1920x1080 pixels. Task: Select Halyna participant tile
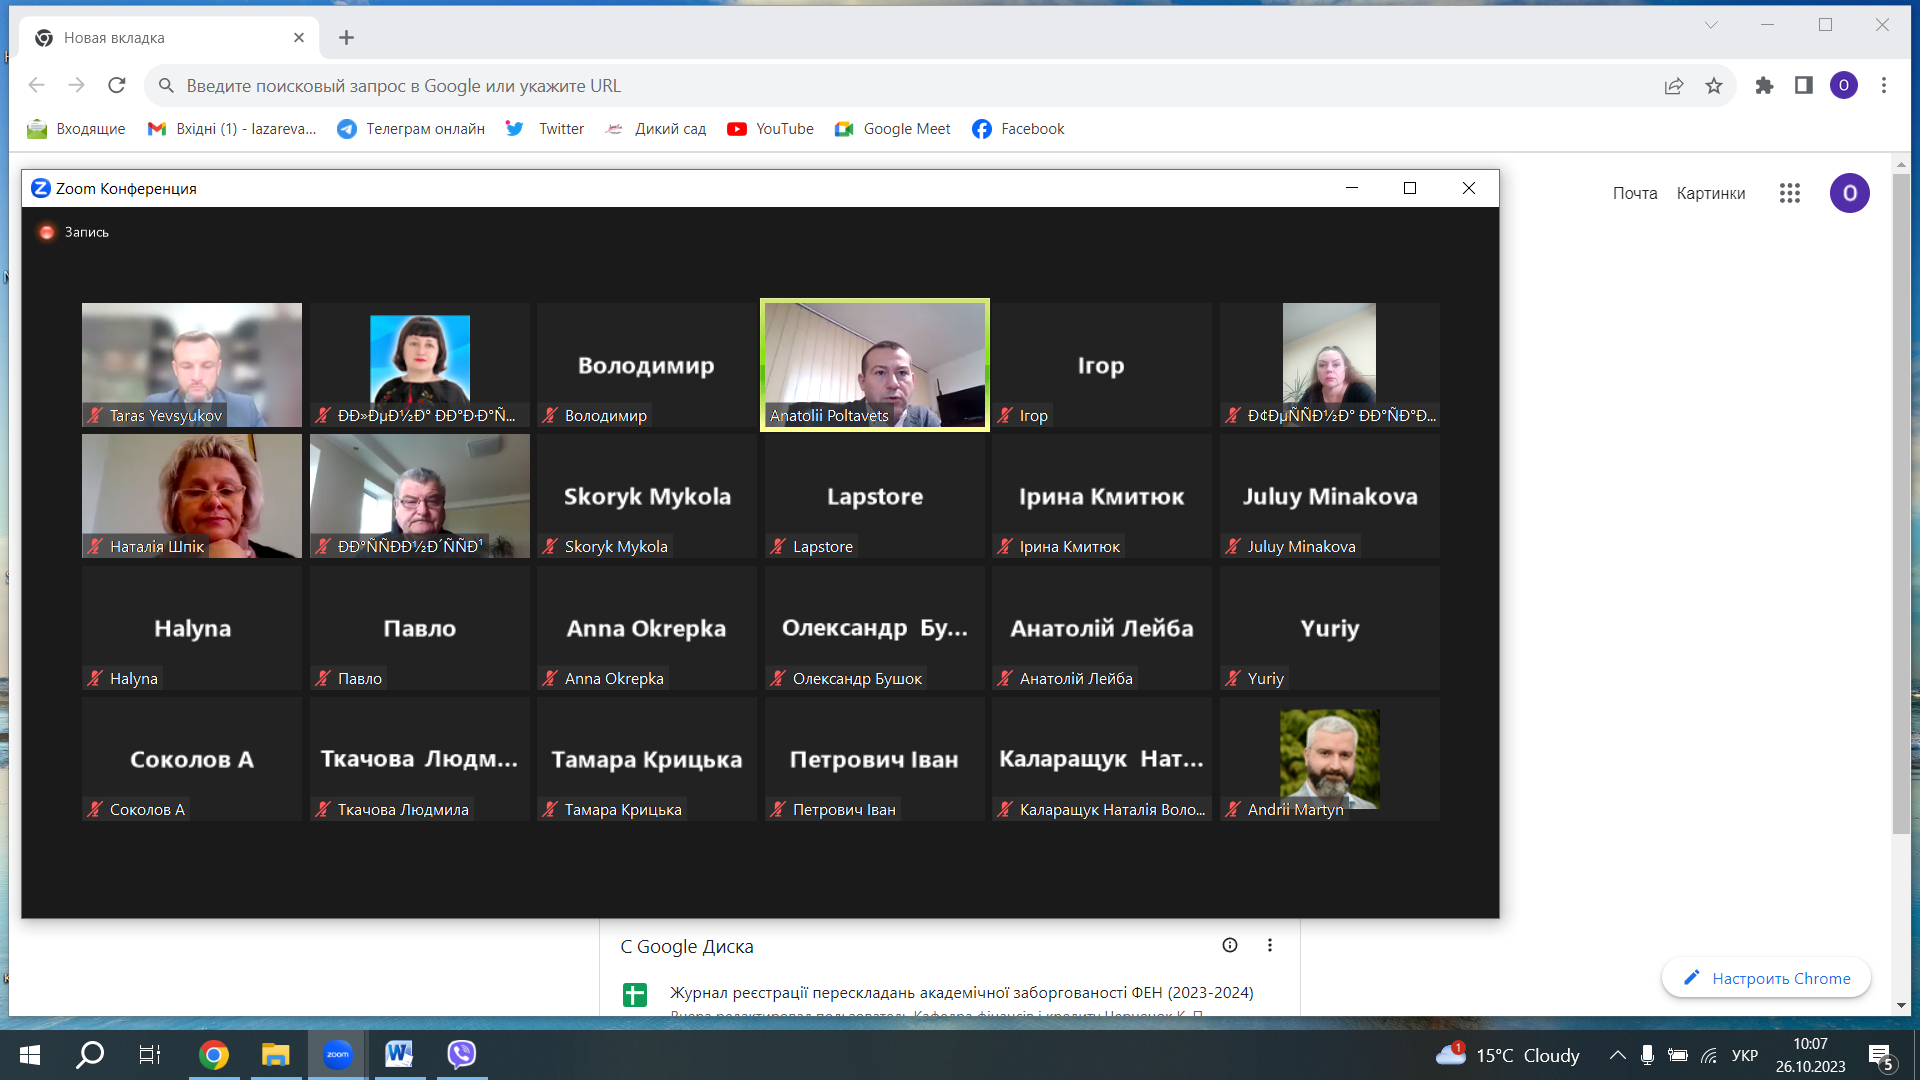pos(192,628)
